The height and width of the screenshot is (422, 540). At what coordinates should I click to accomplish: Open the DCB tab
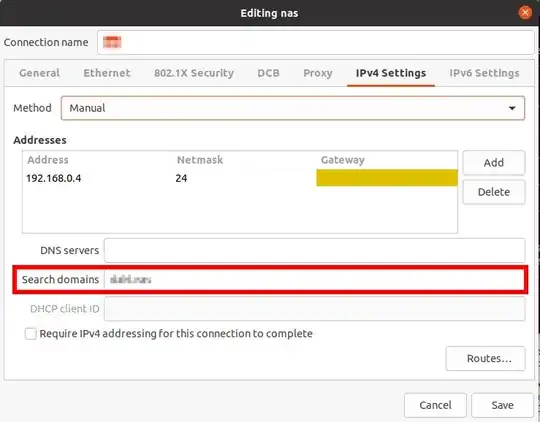point(269,73)
